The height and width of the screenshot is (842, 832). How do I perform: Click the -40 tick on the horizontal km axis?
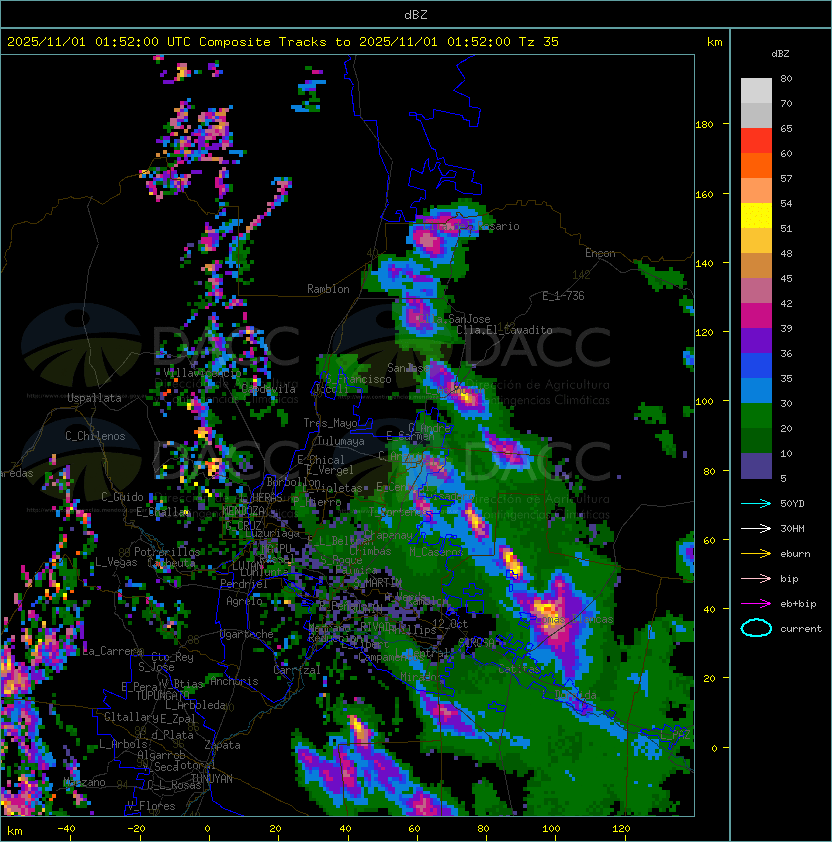point(67,829)
